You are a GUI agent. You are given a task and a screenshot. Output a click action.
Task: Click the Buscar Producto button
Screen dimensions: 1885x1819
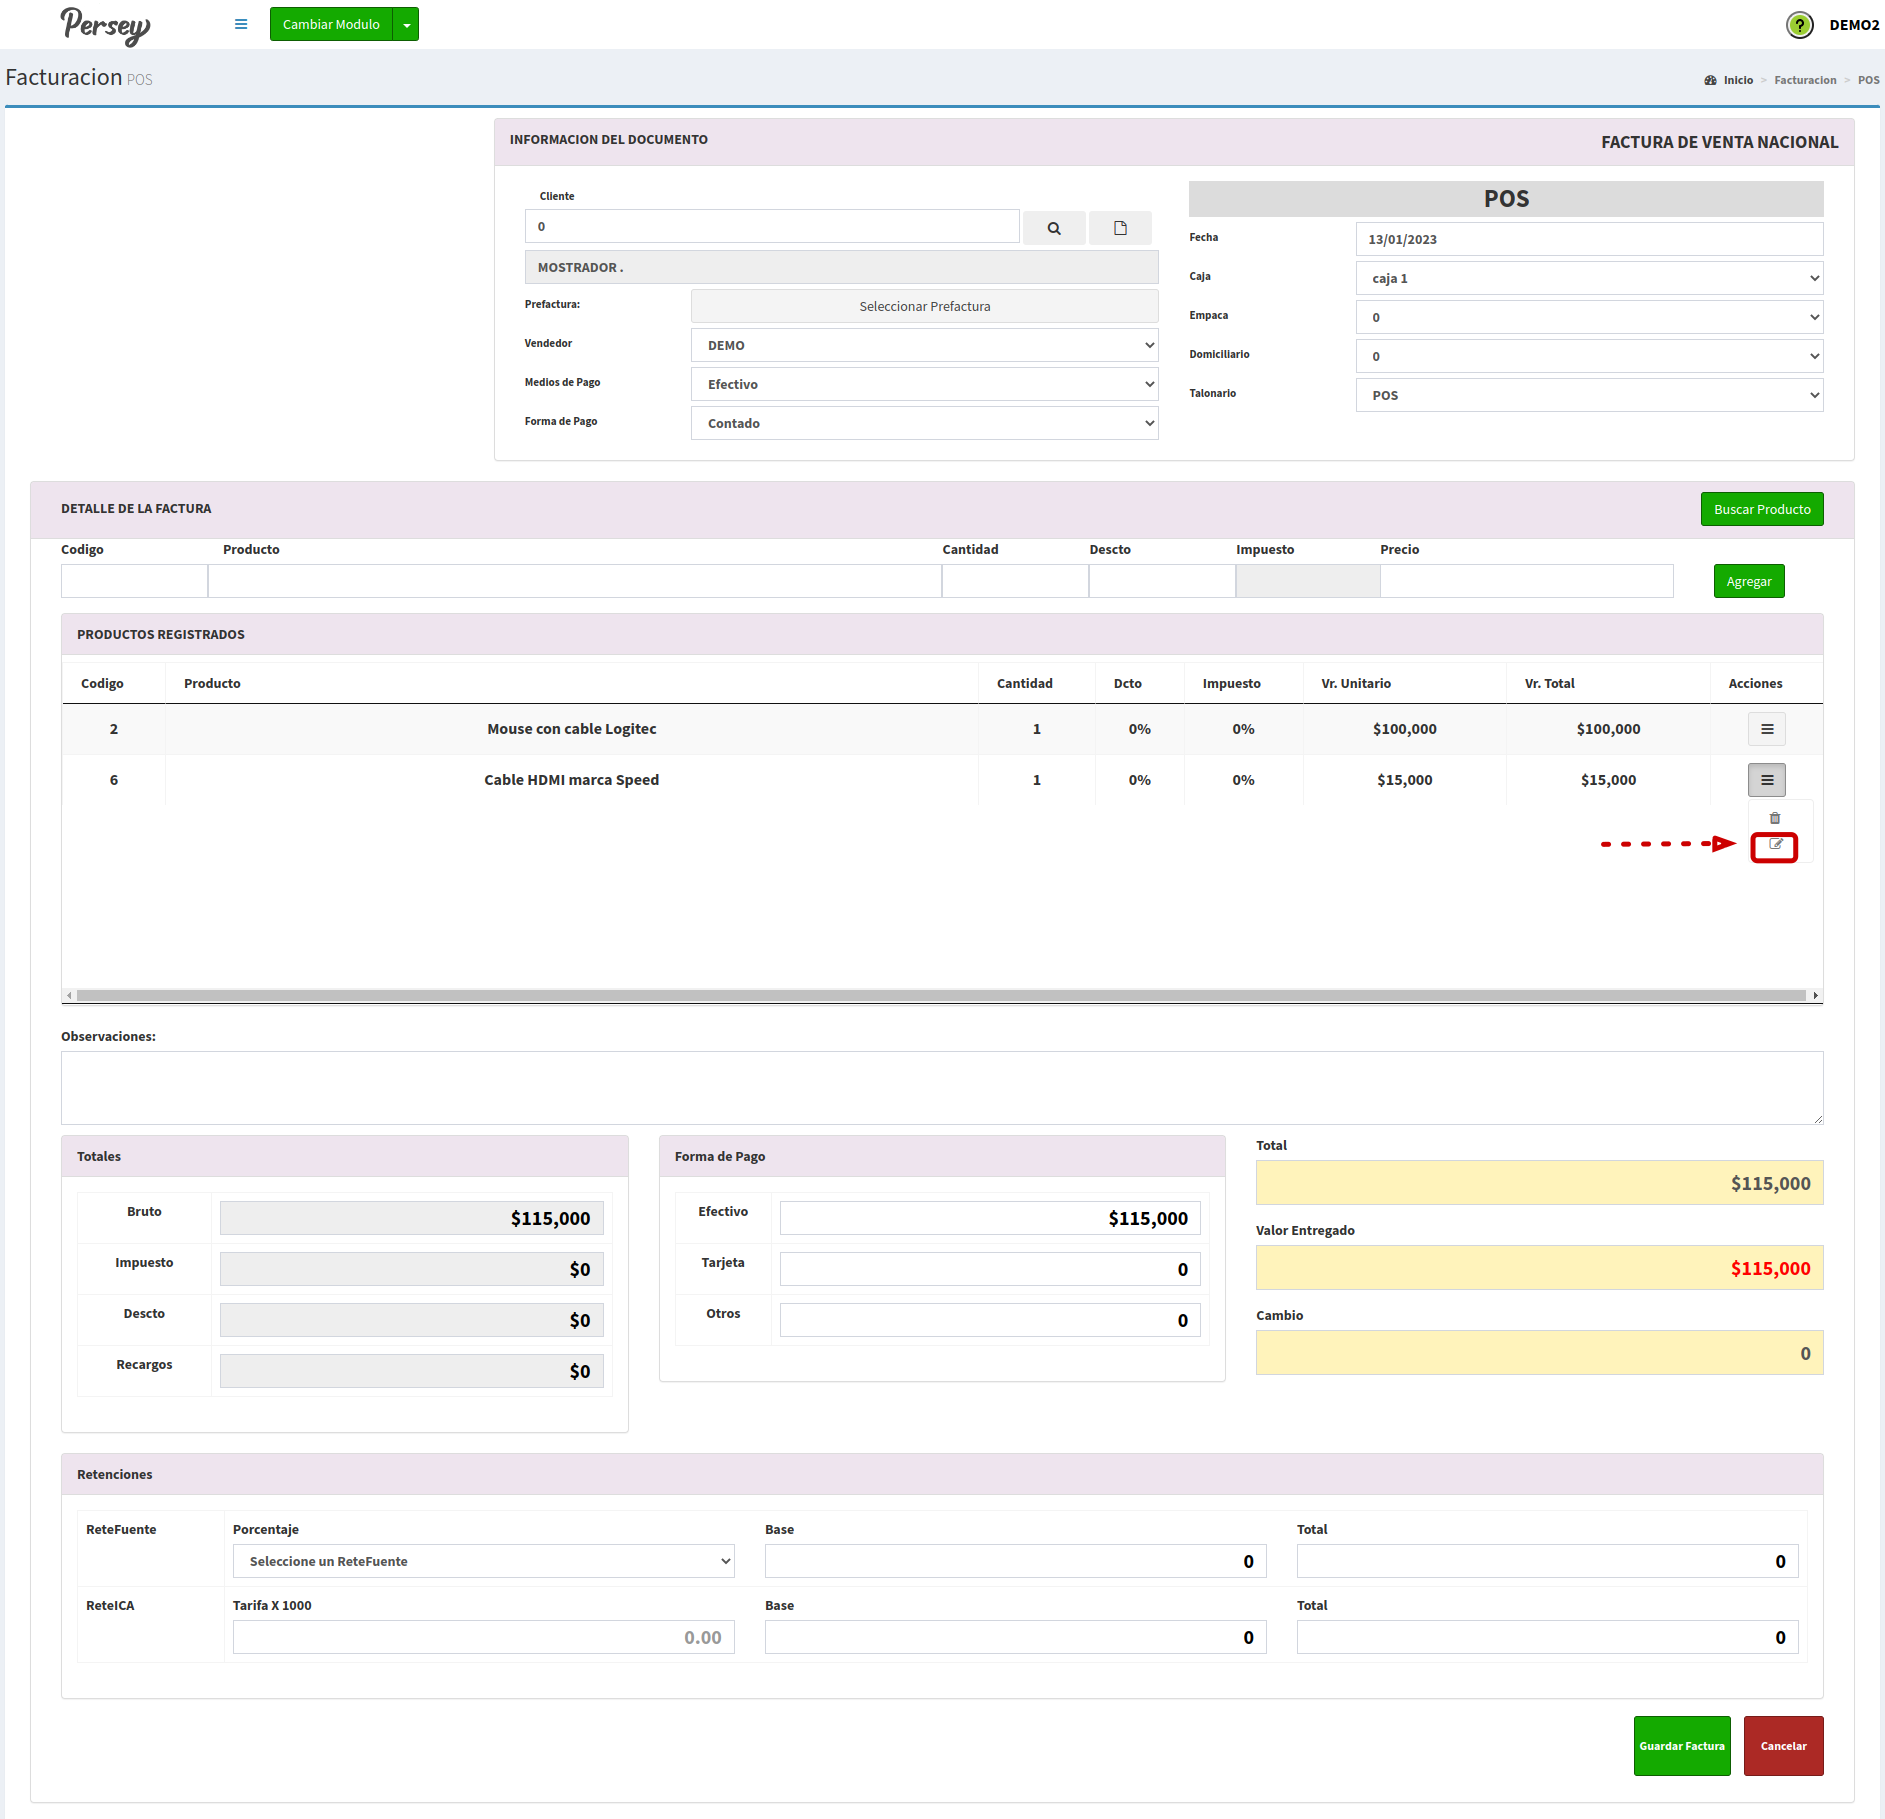pyautogui.click(x=1761, y=509)
